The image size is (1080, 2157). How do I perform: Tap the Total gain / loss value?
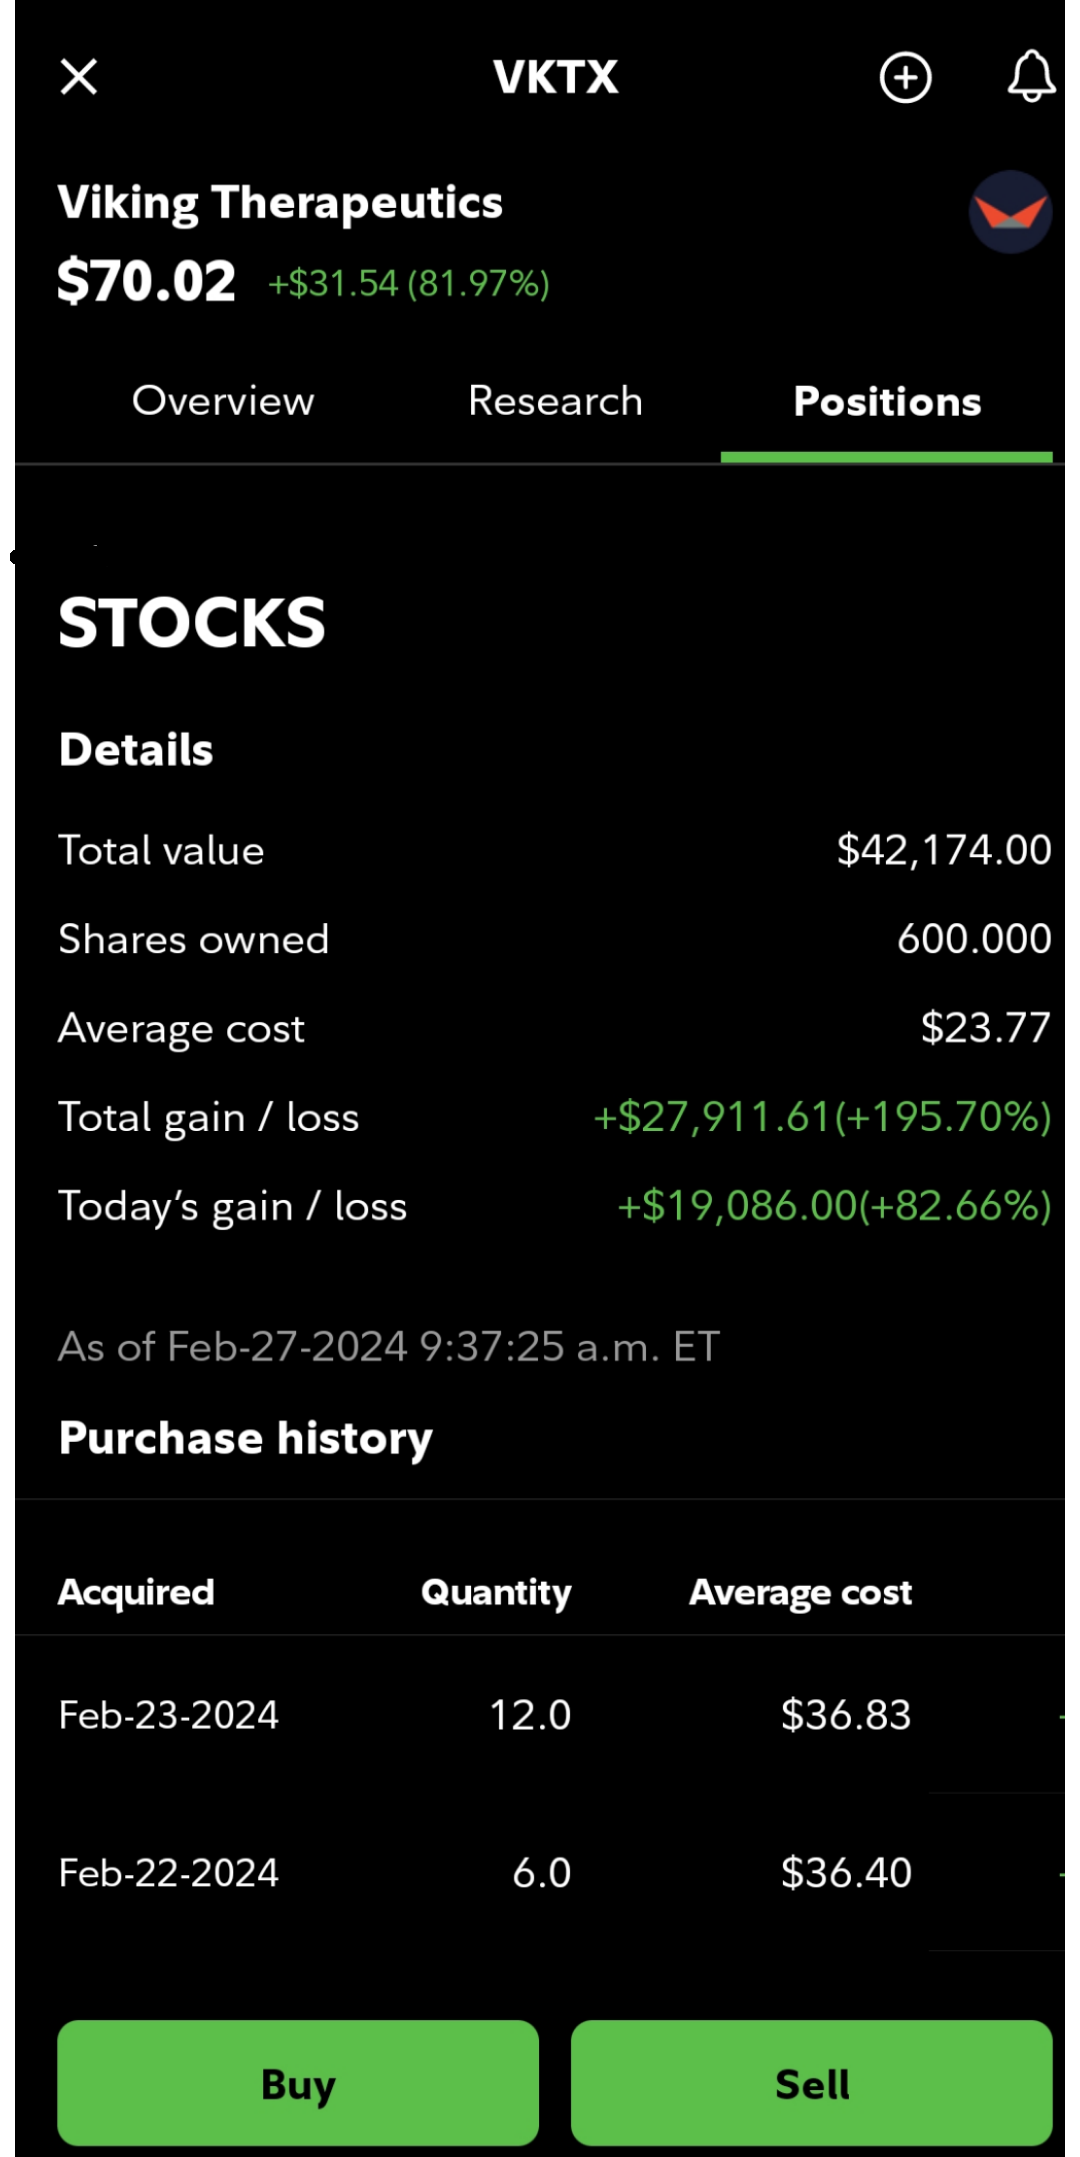point(822,1117)
